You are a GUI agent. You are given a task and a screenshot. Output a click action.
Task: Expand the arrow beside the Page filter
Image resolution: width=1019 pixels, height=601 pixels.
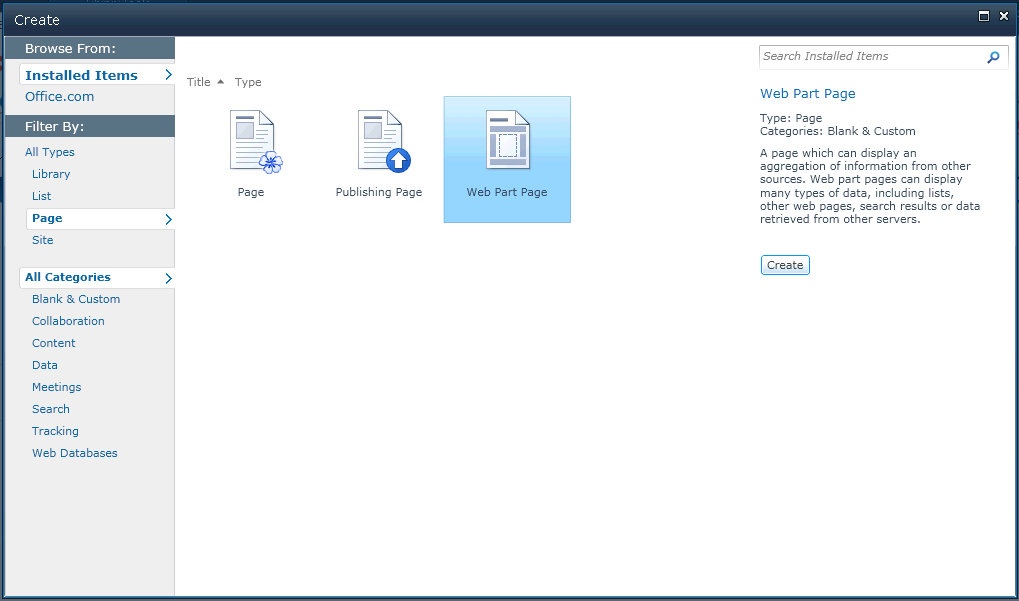[169, 218]
